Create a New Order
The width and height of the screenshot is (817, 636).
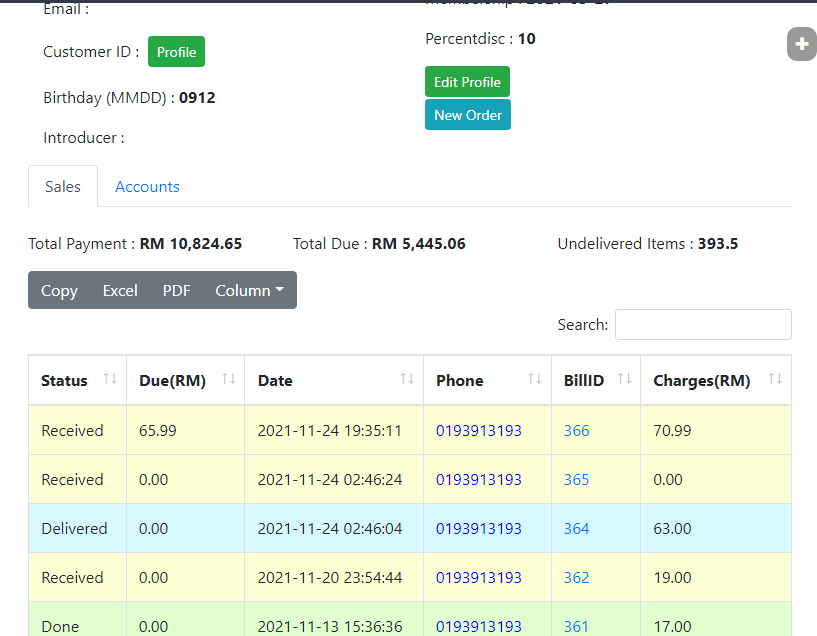click(x=467, y=115)
